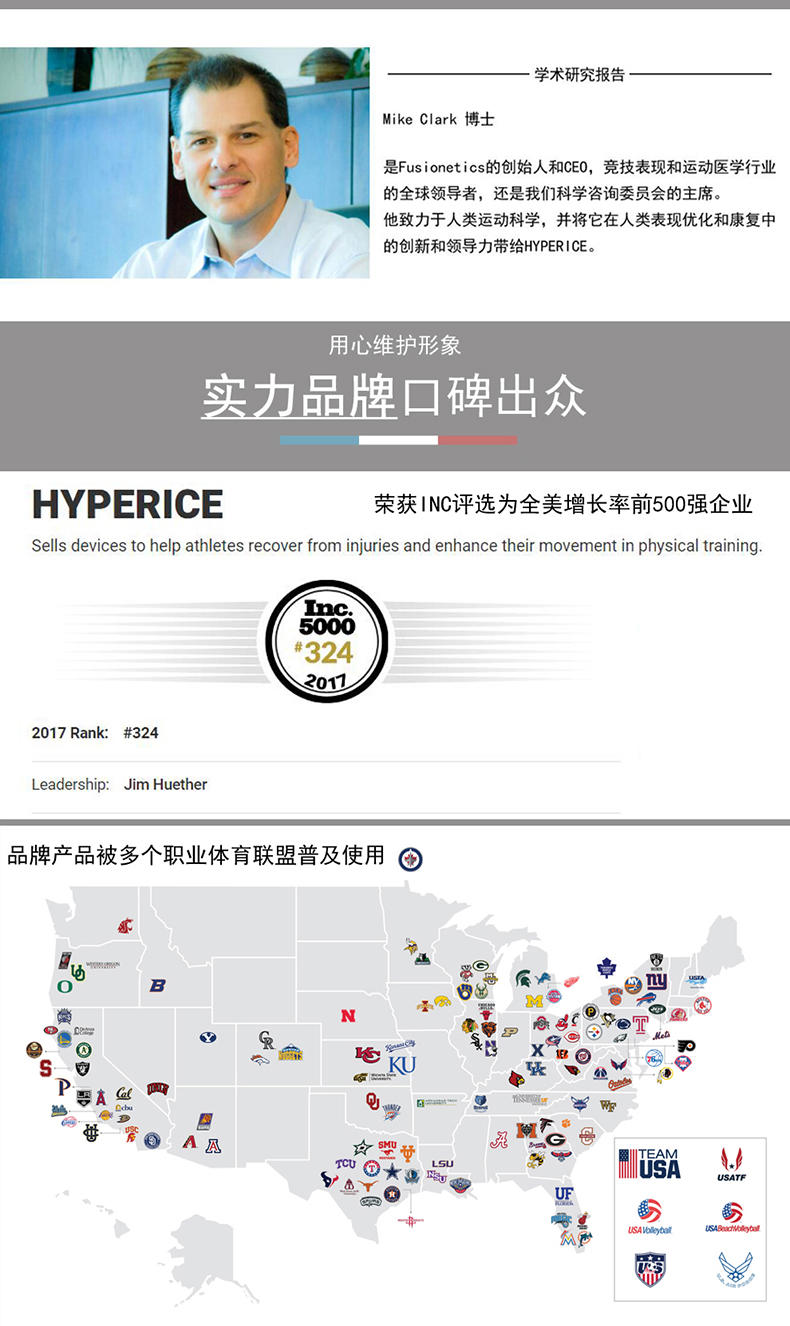Select the Dallas Cowboys star logo

(x=392, y=1172)
